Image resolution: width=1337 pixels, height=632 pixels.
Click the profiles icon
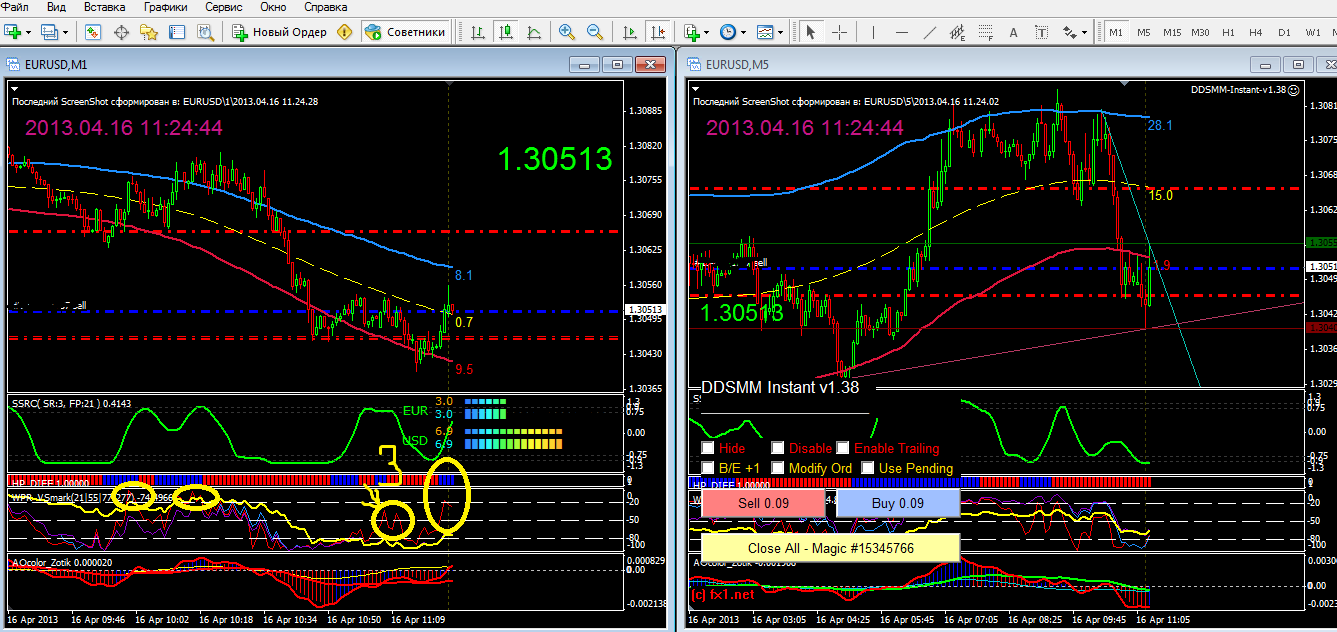coord(51,32)
